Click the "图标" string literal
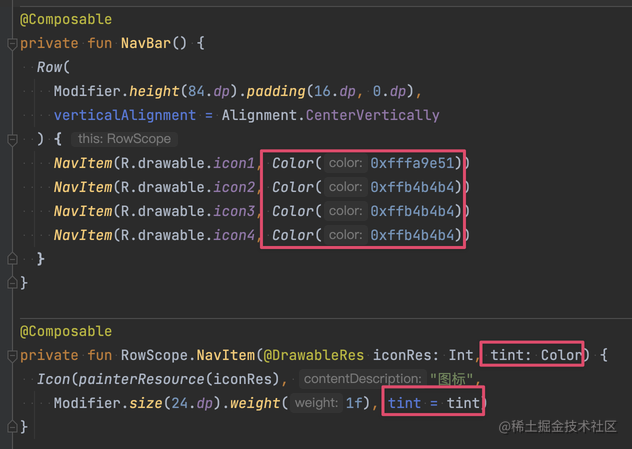 pos(451,379)
